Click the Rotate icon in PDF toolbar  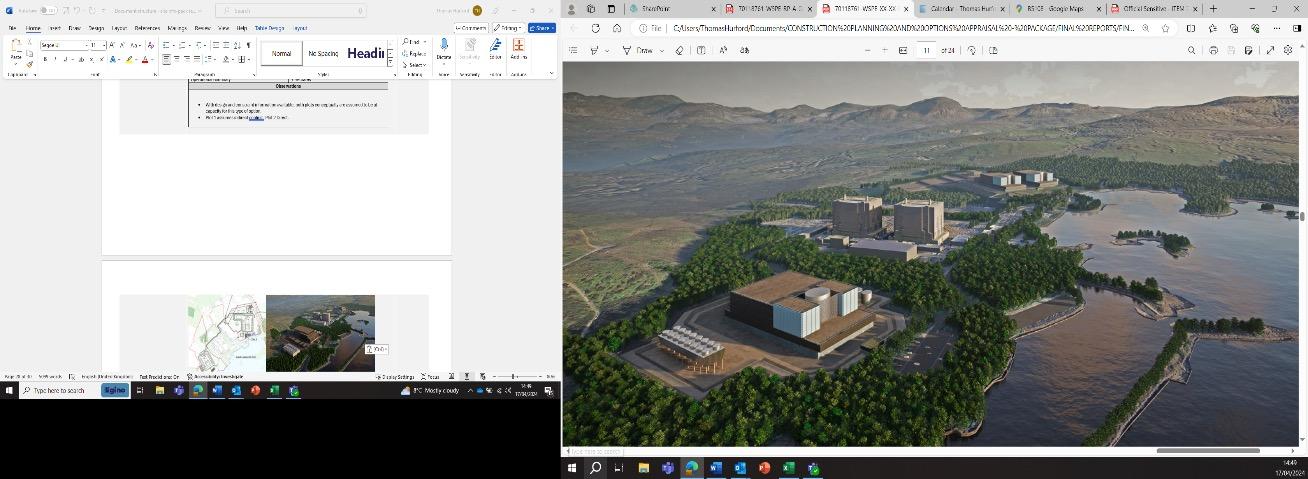pos(972,50)
